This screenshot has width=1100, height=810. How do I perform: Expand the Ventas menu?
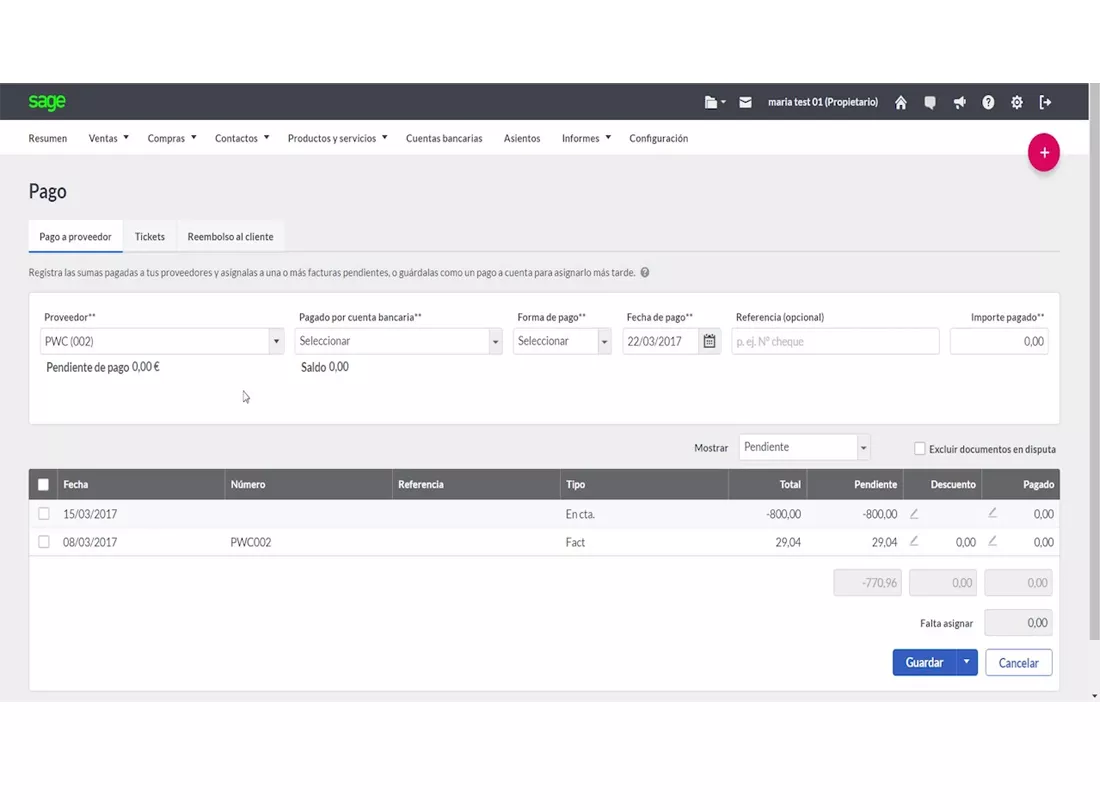coord(108,138)
